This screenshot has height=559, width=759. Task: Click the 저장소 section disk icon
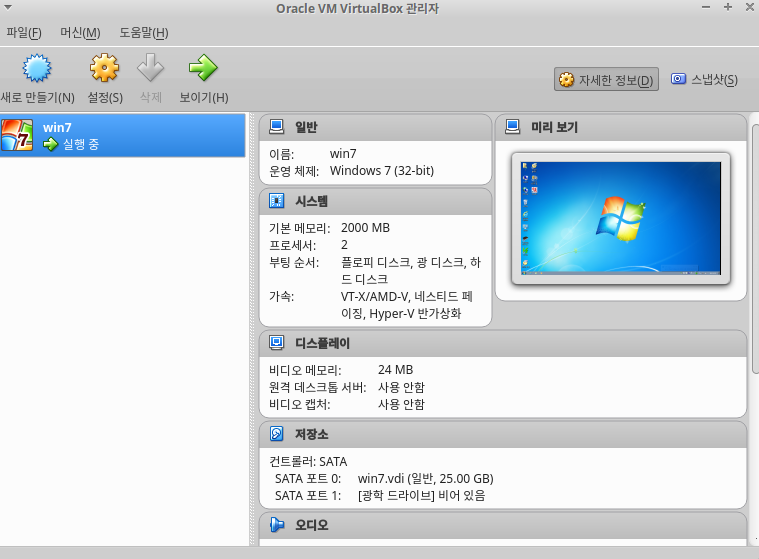(x=276, y=434)
